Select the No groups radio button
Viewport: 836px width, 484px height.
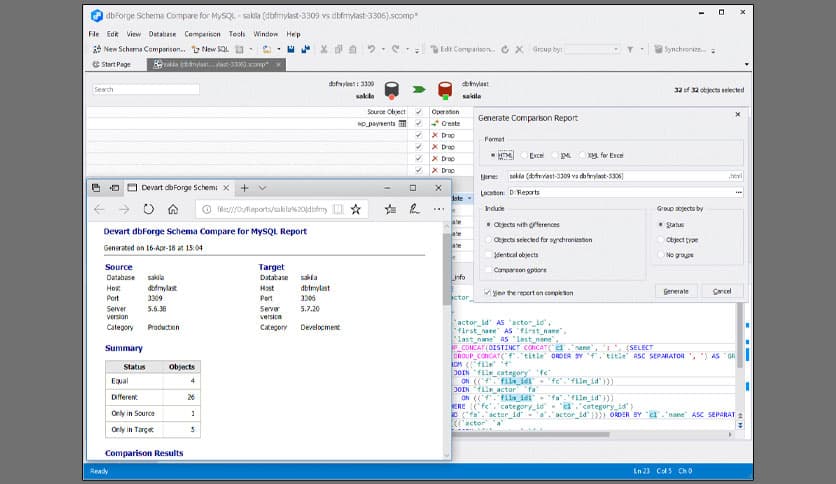(x=661, y=255)
